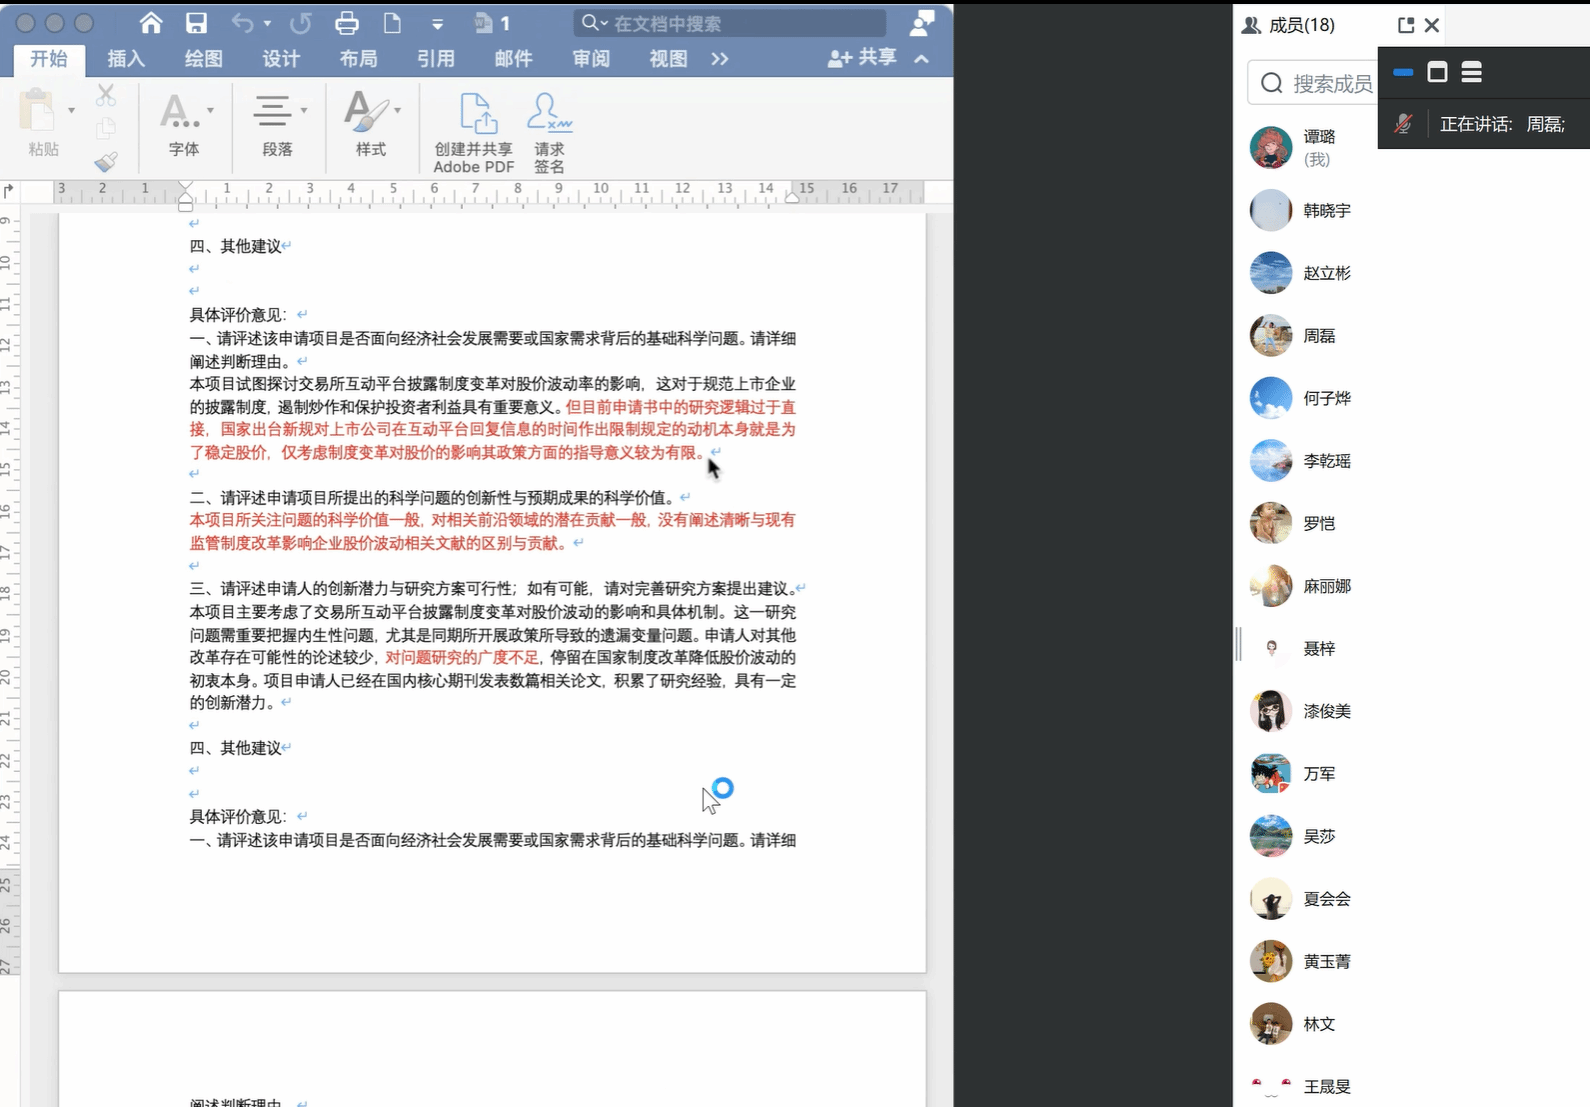Switch to the 审阅 ribbon tab

[591, 59]
